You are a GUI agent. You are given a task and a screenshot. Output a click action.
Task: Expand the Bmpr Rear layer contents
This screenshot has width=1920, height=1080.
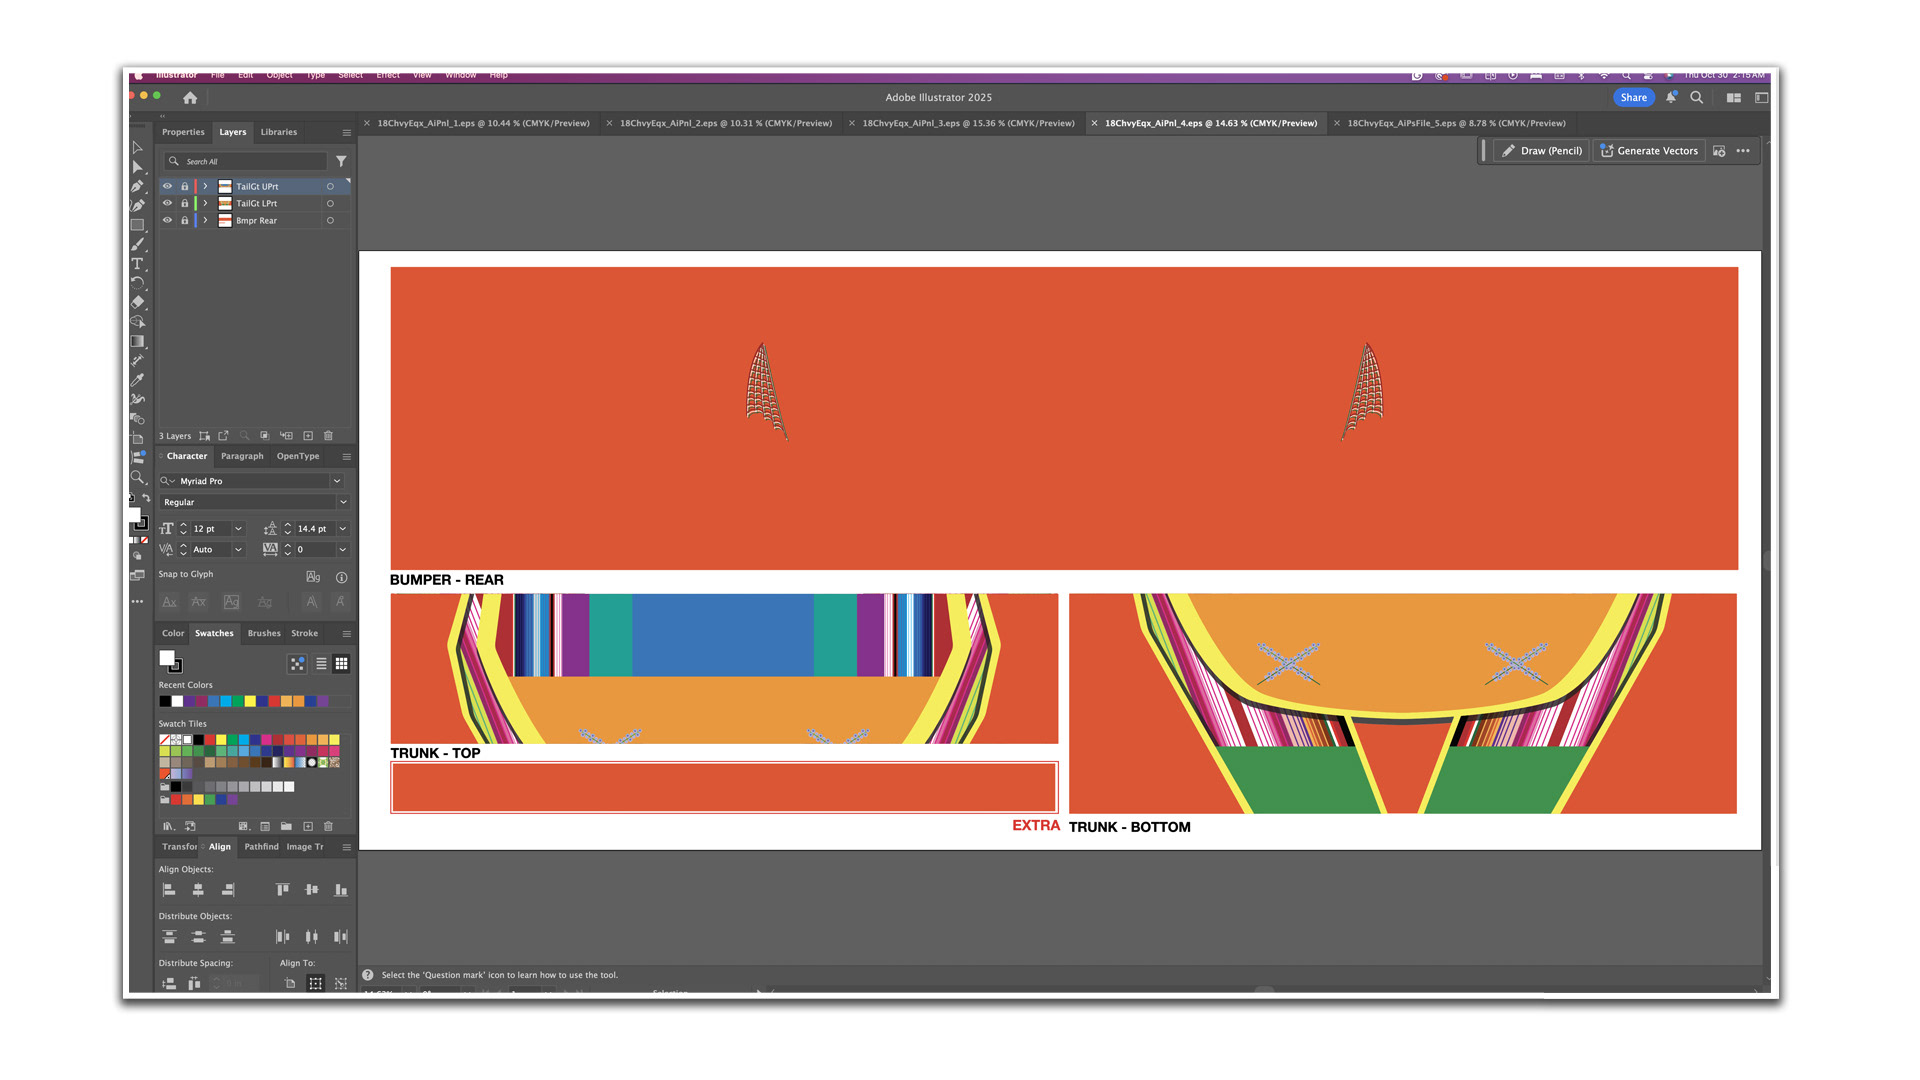click(206, 220)
